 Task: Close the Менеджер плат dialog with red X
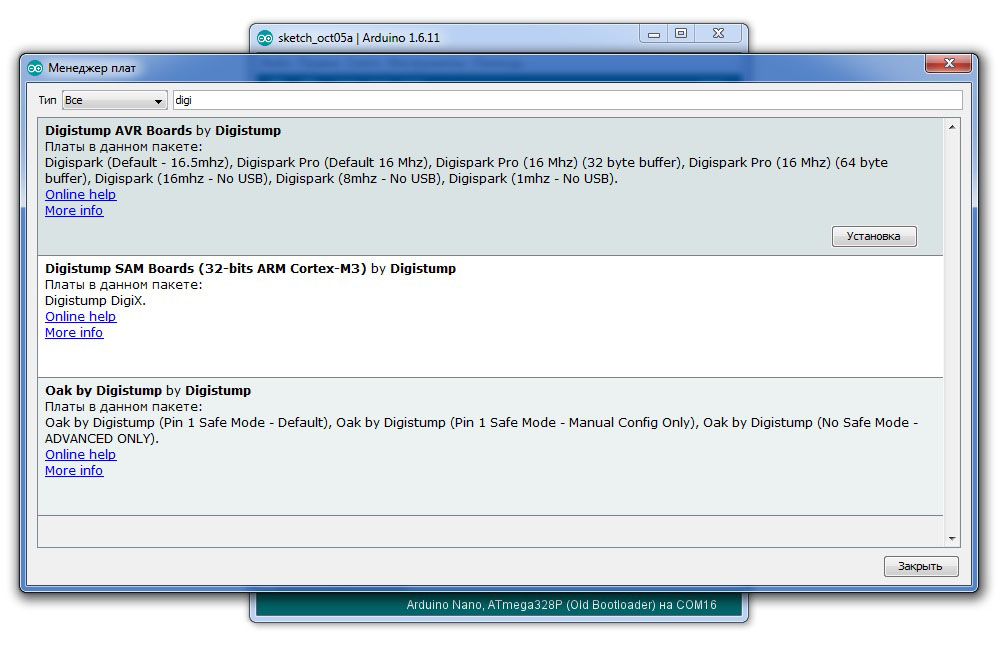(x=947, y=64)
